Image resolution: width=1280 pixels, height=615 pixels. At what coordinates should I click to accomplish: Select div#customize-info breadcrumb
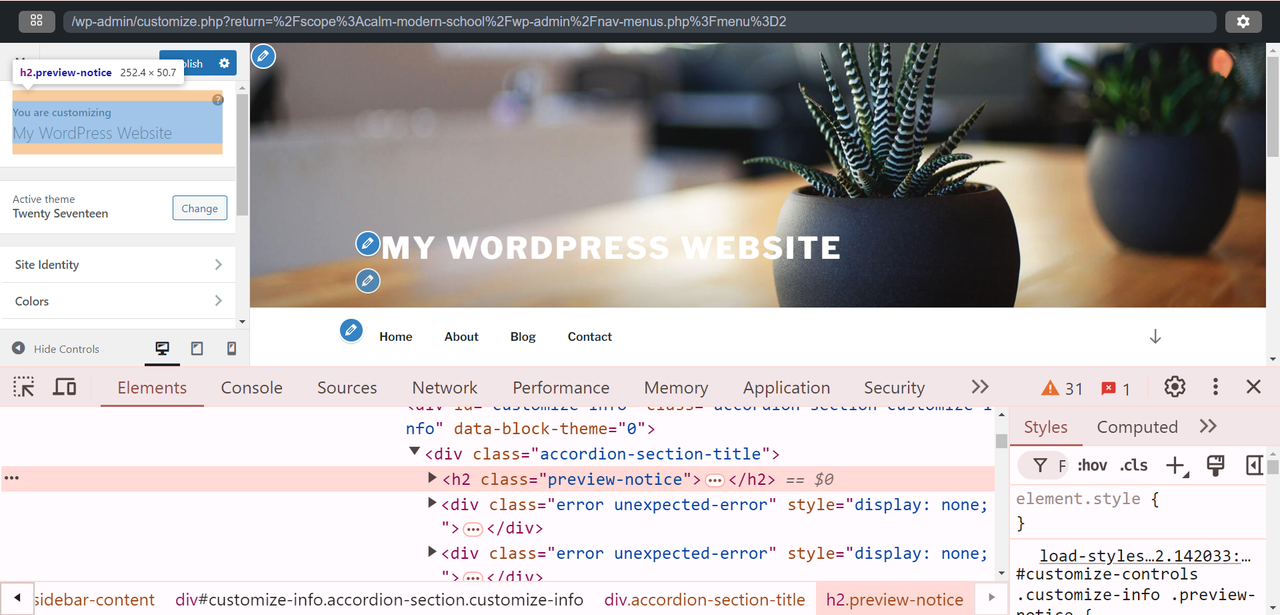(379, 600)
